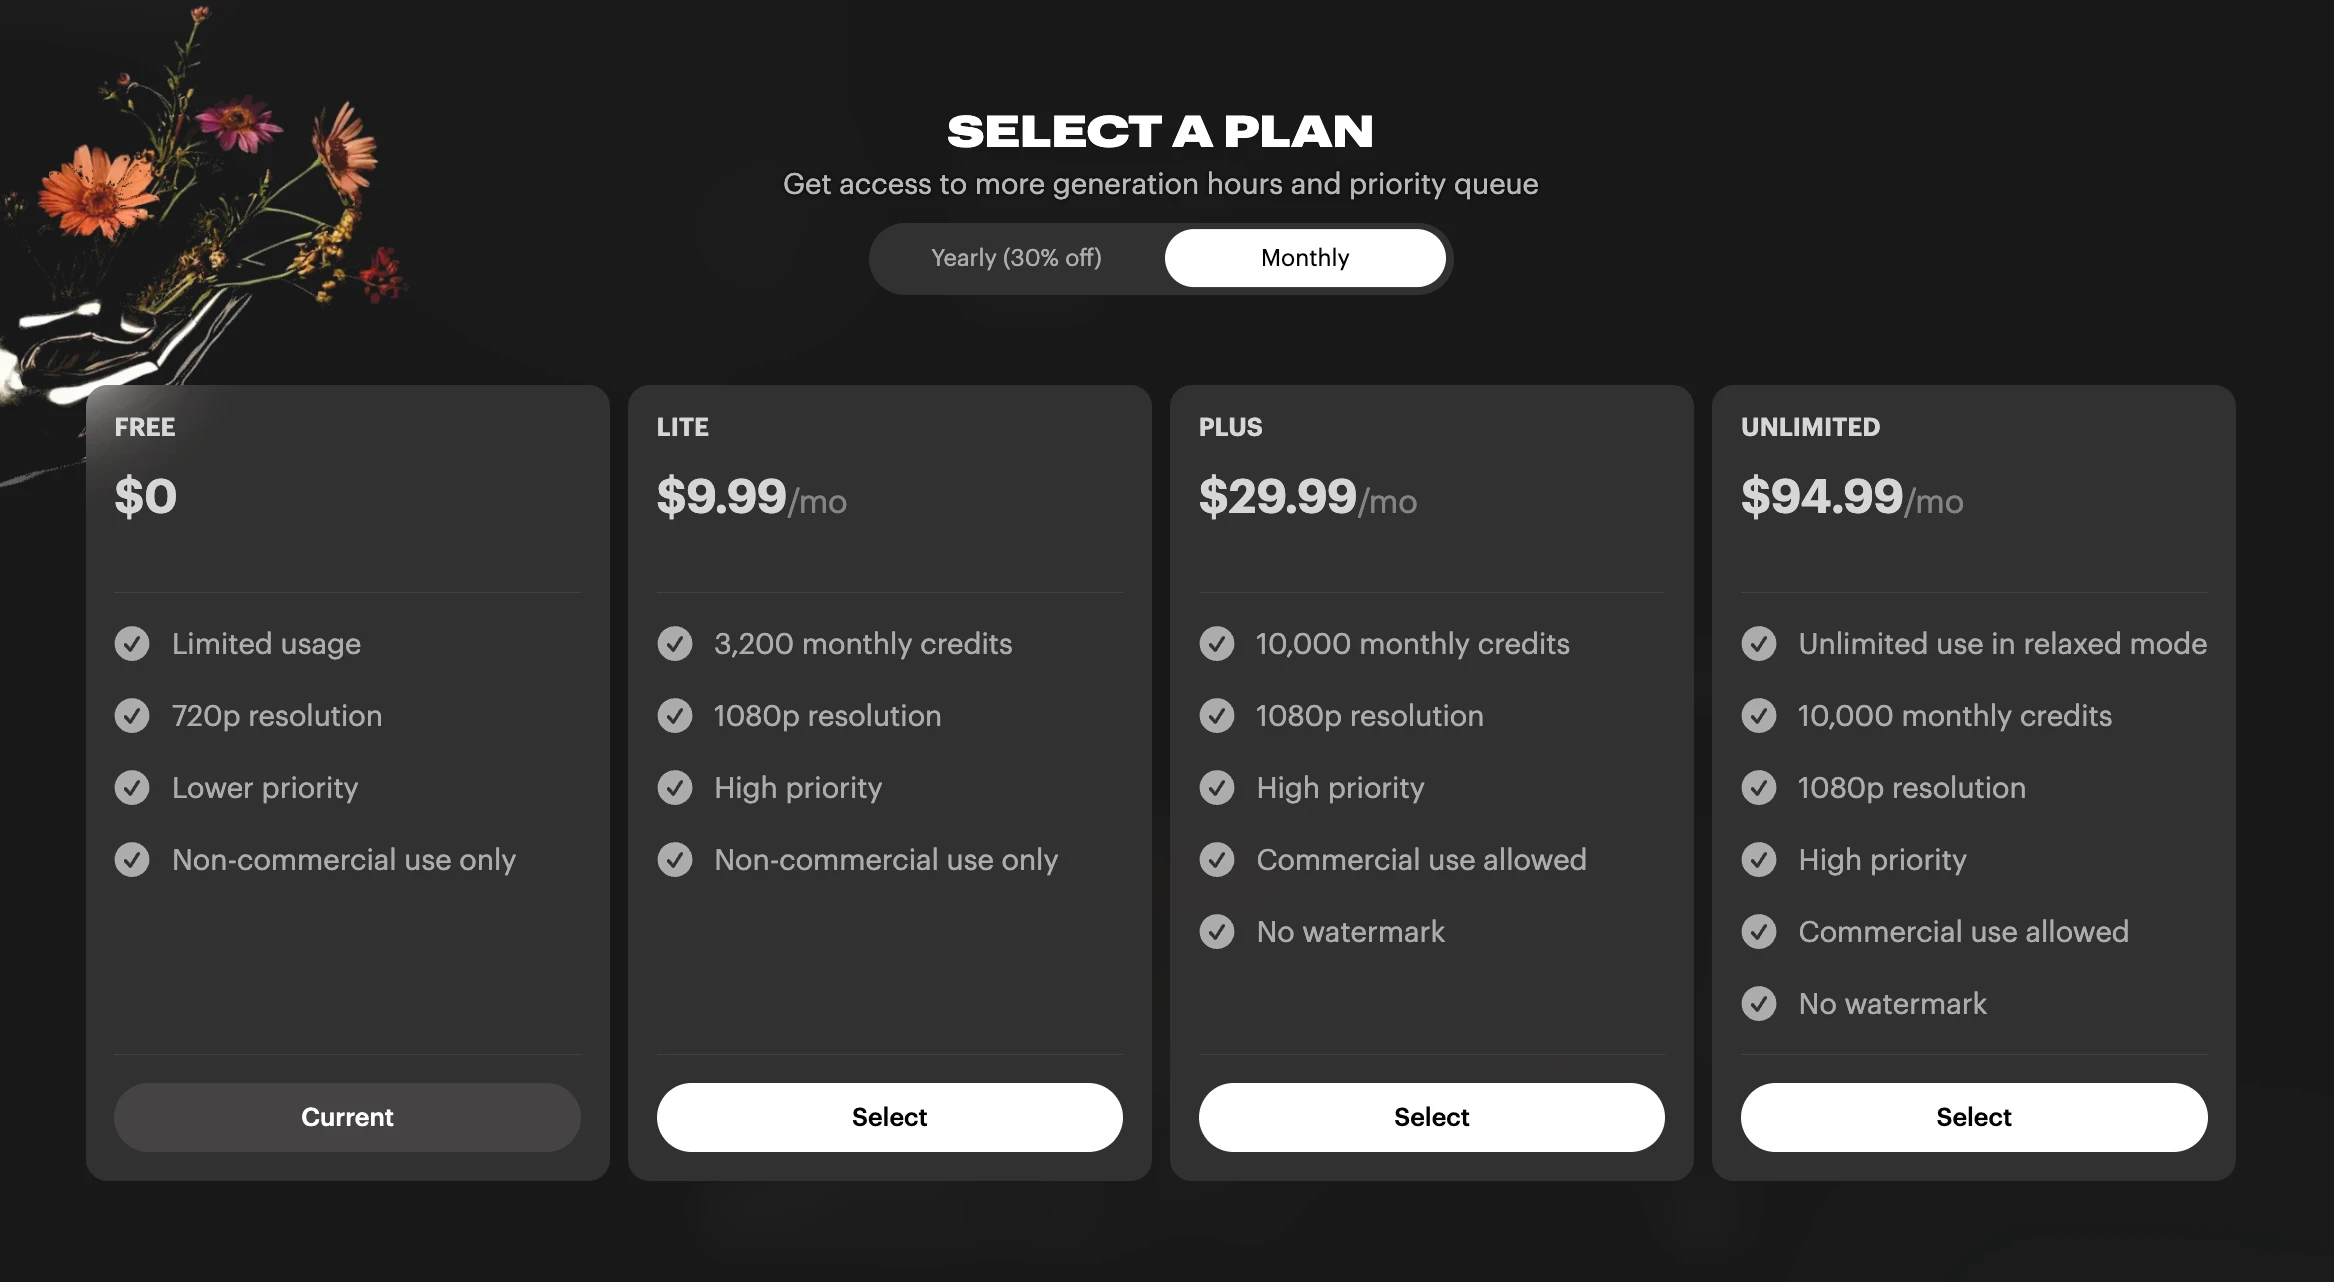Screen dimensions: 2334x1282
Task: Choose the Monthly billing option
Action: click(1304, 258)
